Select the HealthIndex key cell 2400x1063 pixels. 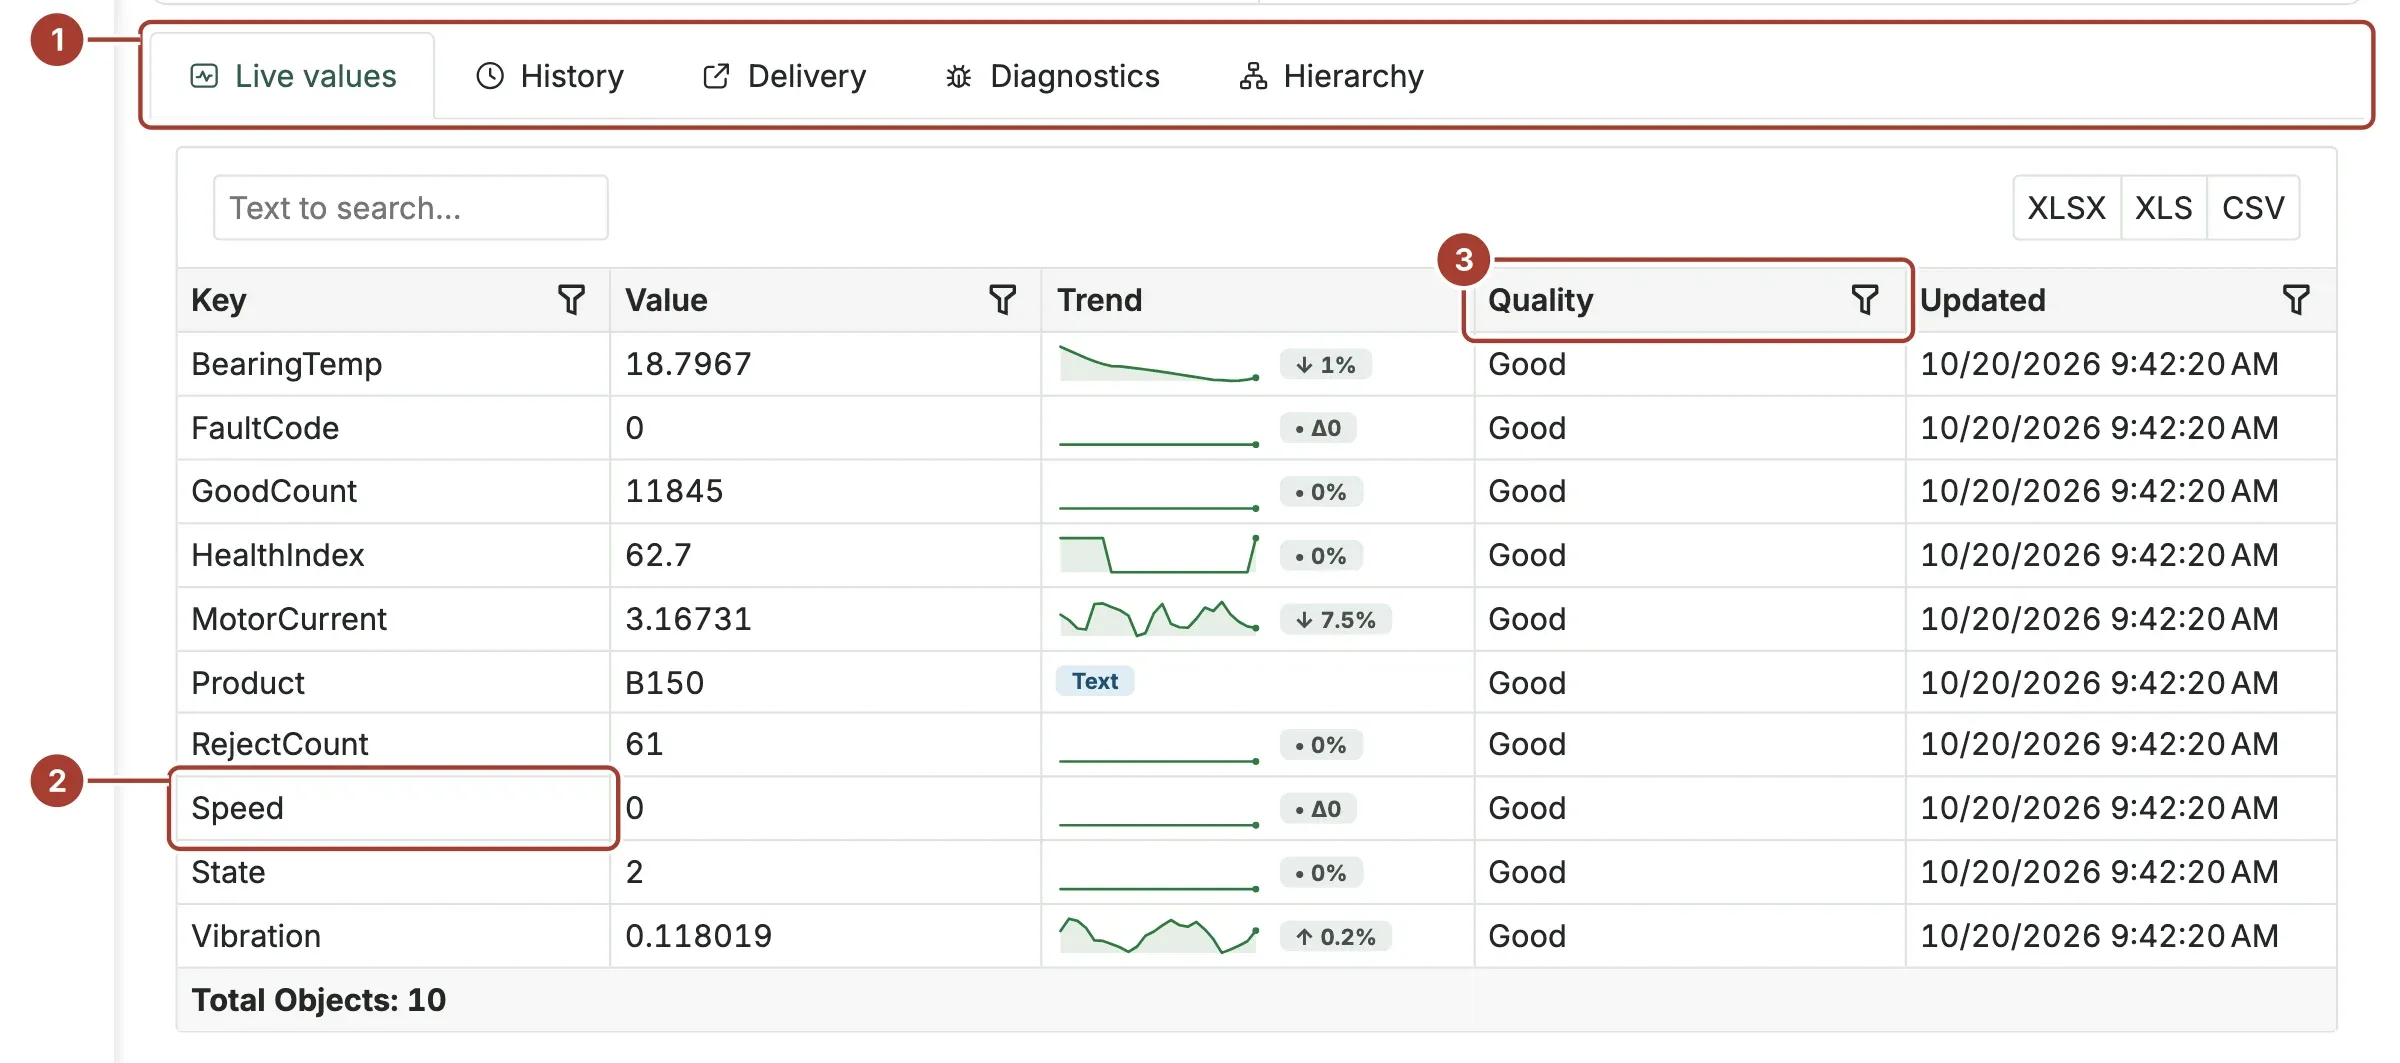point(394,555)
